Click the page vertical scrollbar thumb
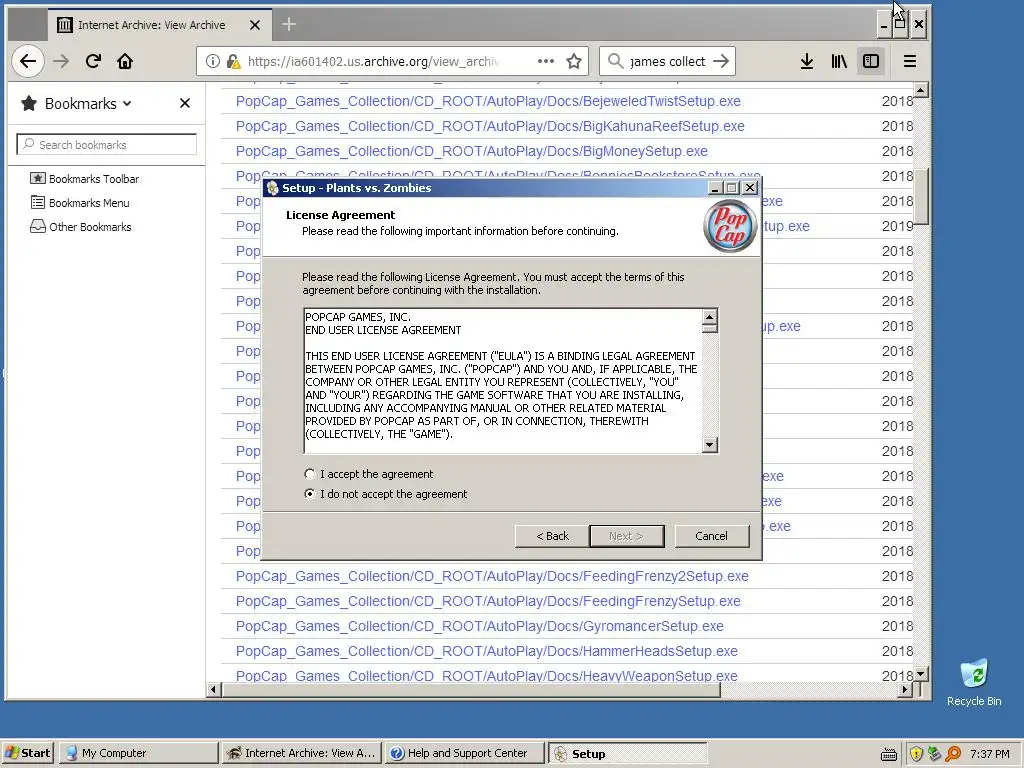Viewport: 1024px width, 768px height. (921, 197)
